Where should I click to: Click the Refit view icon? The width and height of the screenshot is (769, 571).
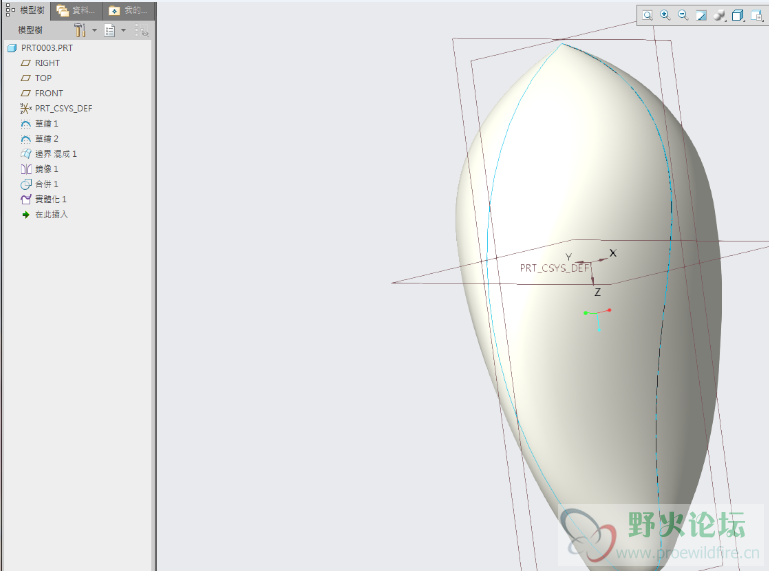647,16
